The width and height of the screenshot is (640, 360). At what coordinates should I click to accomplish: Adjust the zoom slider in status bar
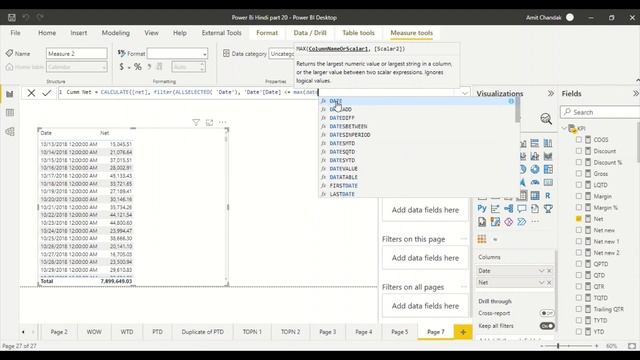tap(558, 346)
